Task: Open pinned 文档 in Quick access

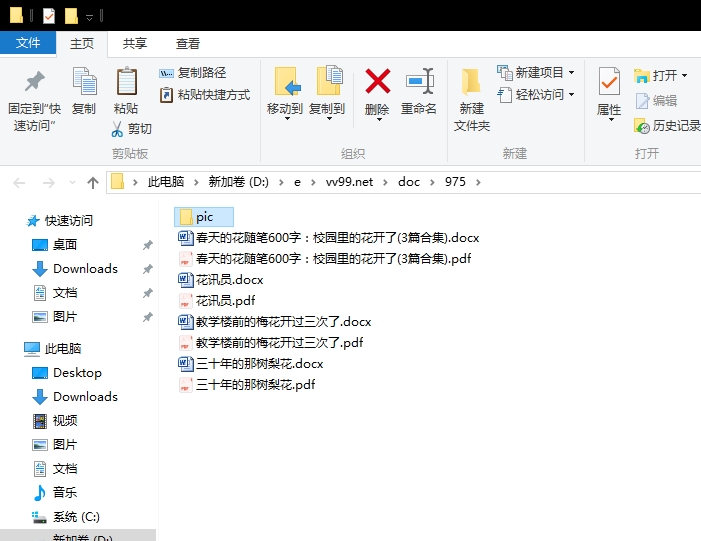Action: tap(55, 293)
